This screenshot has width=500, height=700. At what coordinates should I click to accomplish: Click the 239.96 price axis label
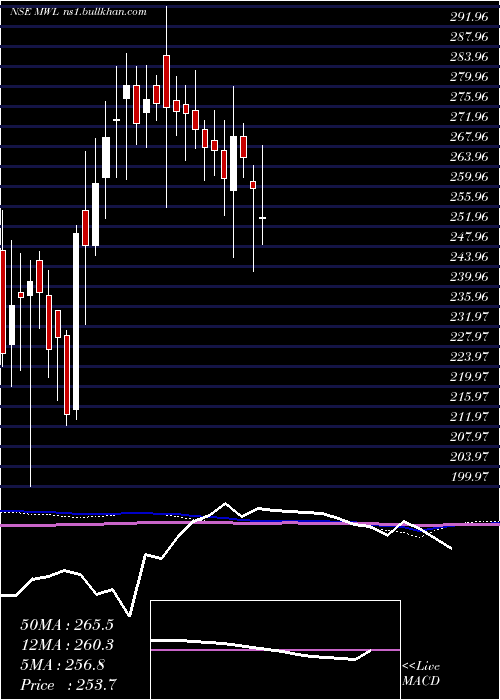[x=469, y=277]
